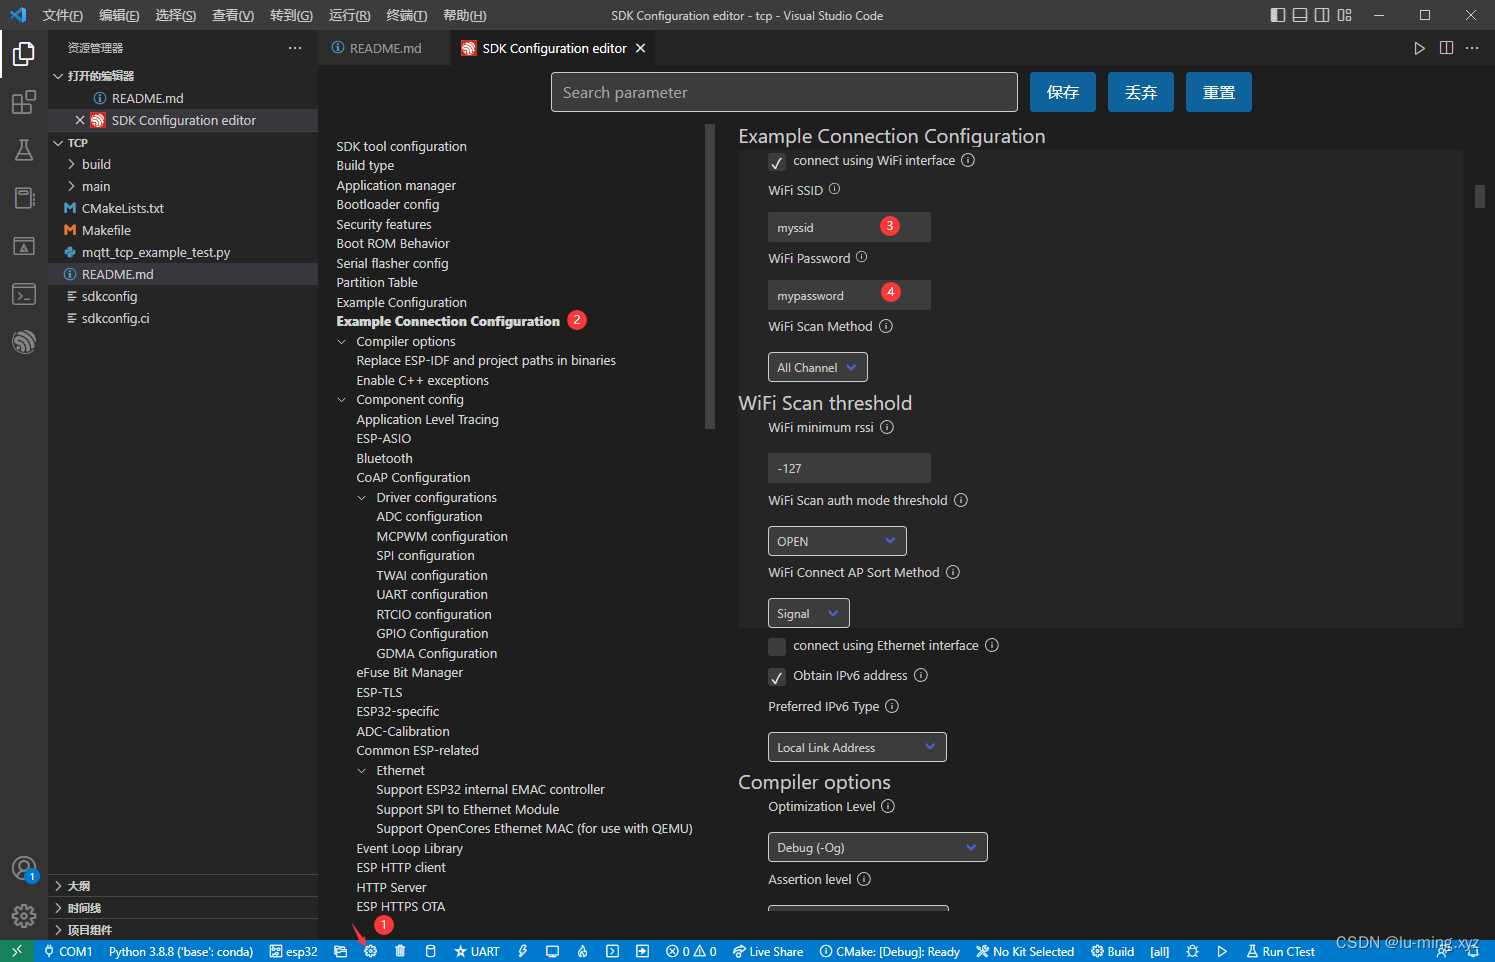Screen dimensions: 1495x962
Task: Select Partition Table in the config tree
Action: point(377,282)
